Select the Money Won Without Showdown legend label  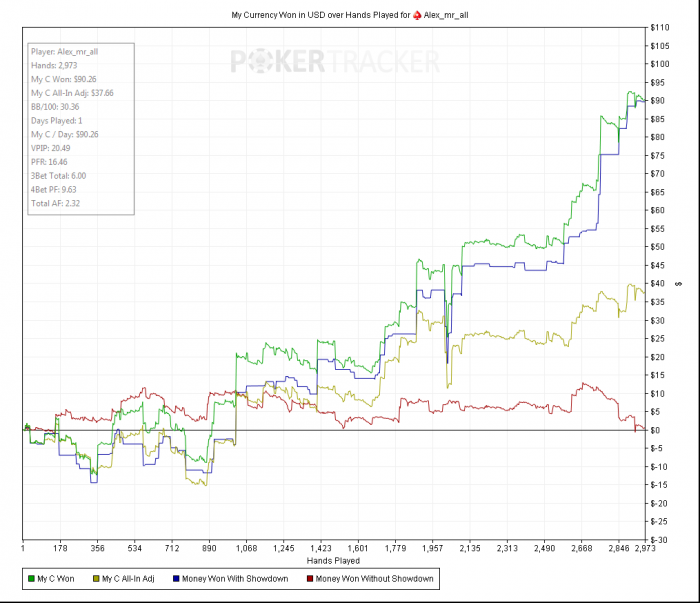pos(375,578)
